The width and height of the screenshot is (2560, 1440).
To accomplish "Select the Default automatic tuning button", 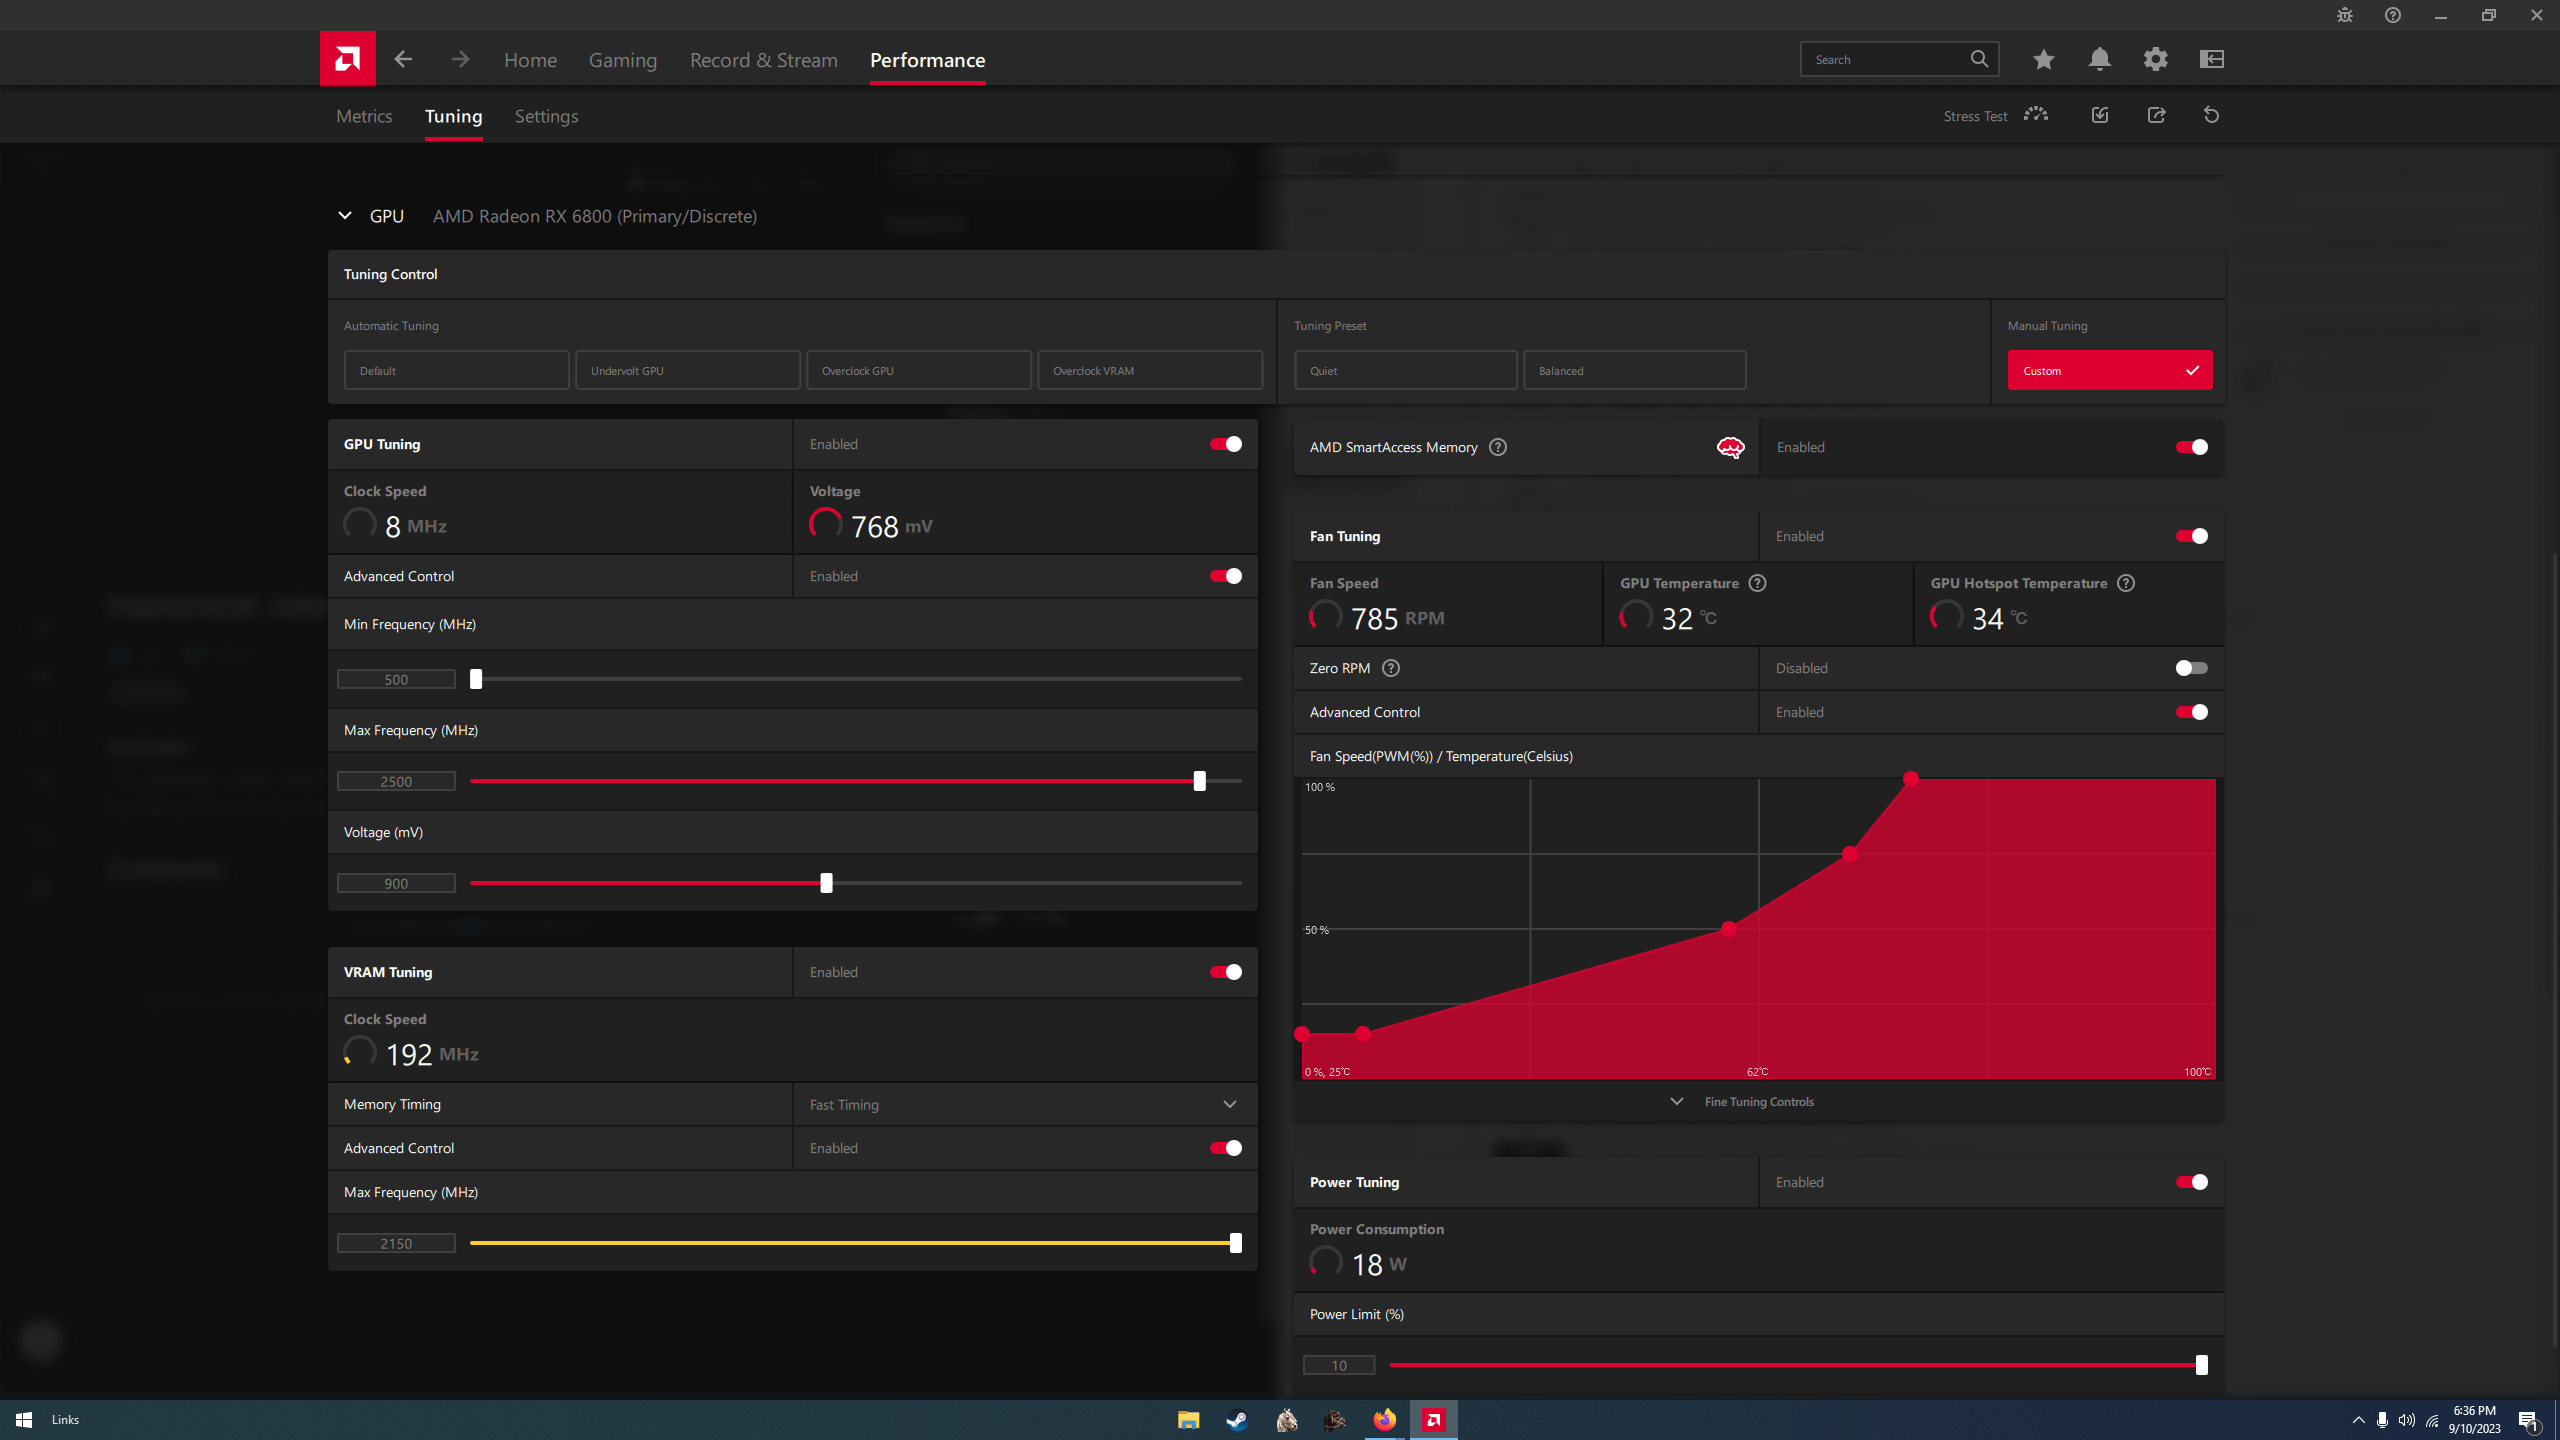I will click(x=457, y=370).
